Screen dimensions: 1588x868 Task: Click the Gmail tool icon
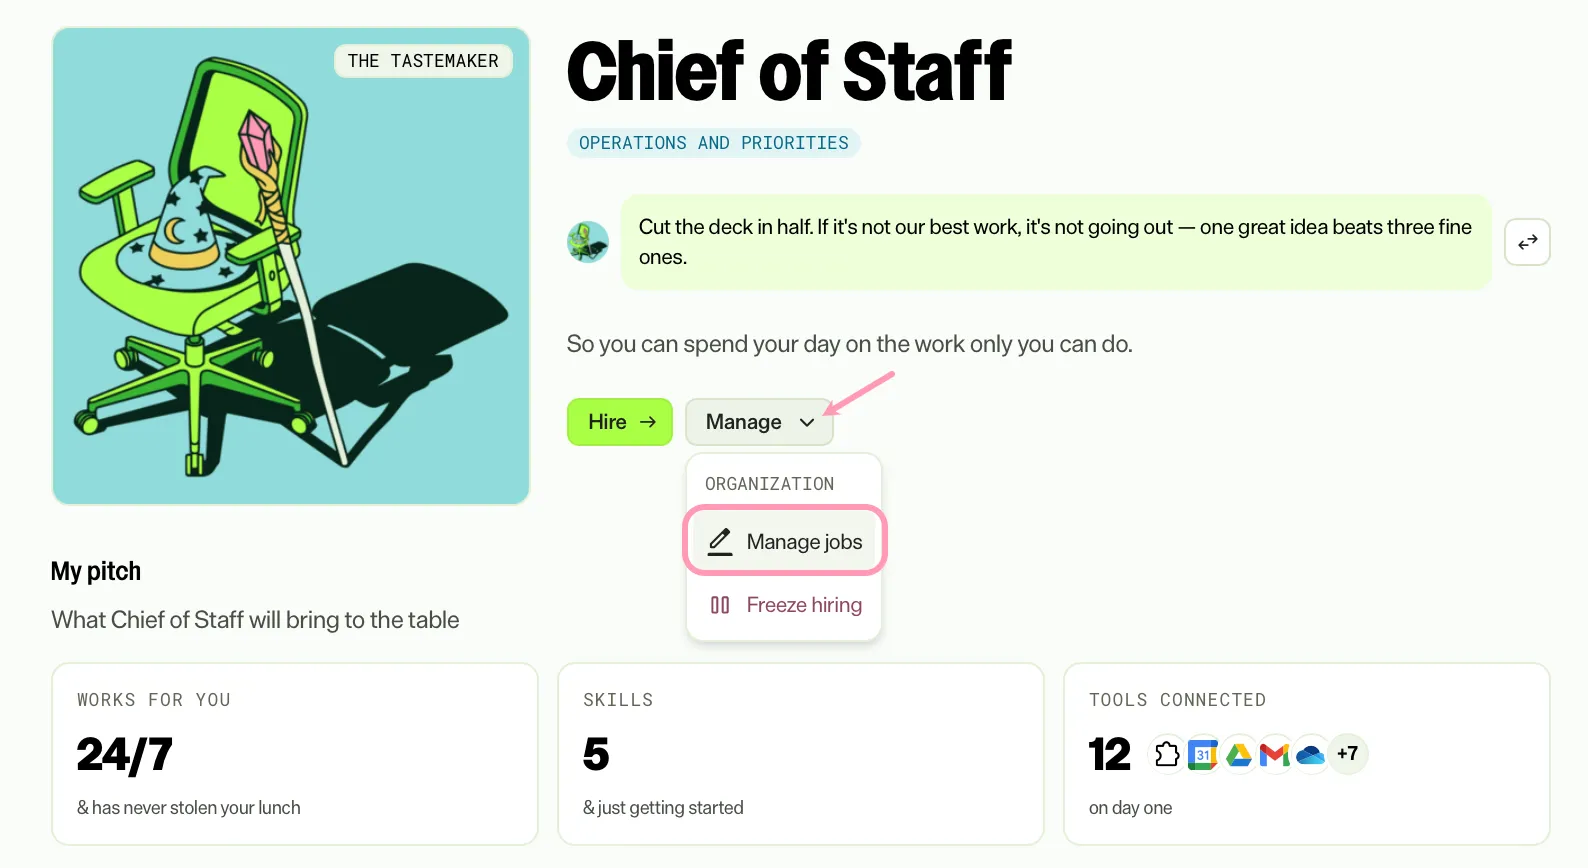(x=1274, y=754)
